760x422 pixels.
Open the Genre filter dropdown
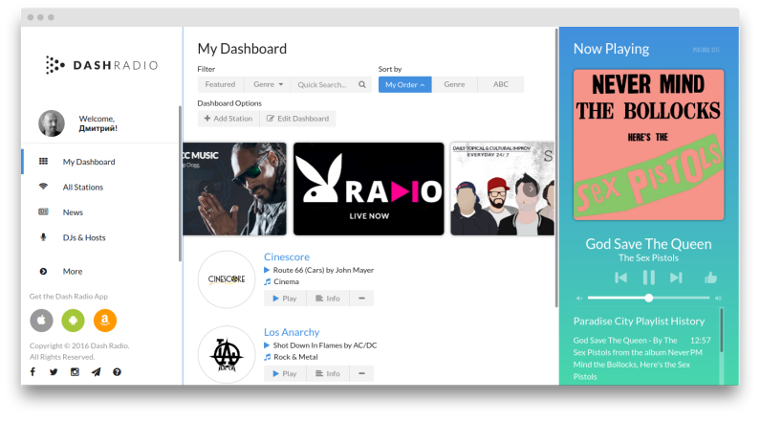click(x=268, y=84)
